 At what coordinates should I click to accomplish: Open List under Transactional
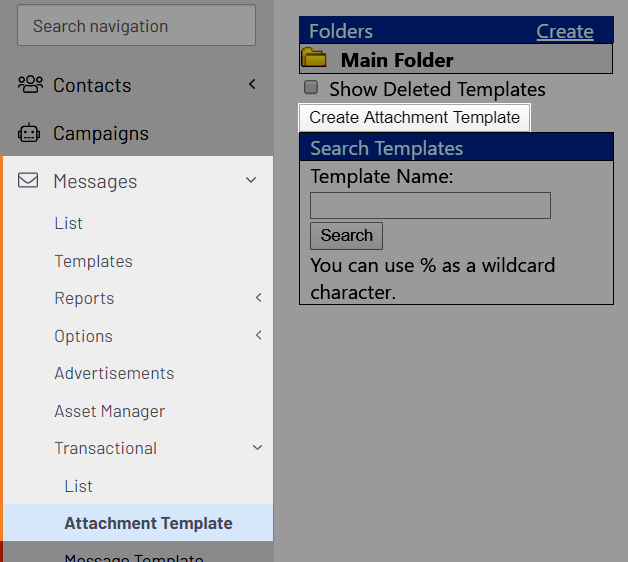(x=78, y=486)
